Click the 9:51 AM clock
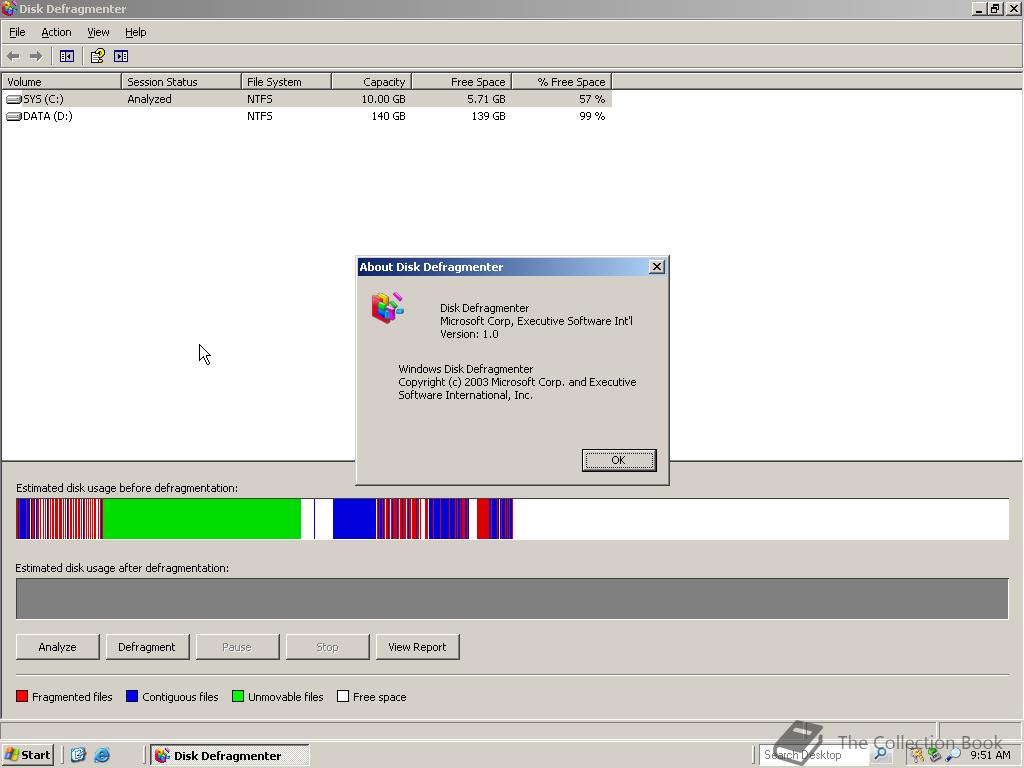The height and width of the screenshot is (768, 1024). (x=990, y=755)
